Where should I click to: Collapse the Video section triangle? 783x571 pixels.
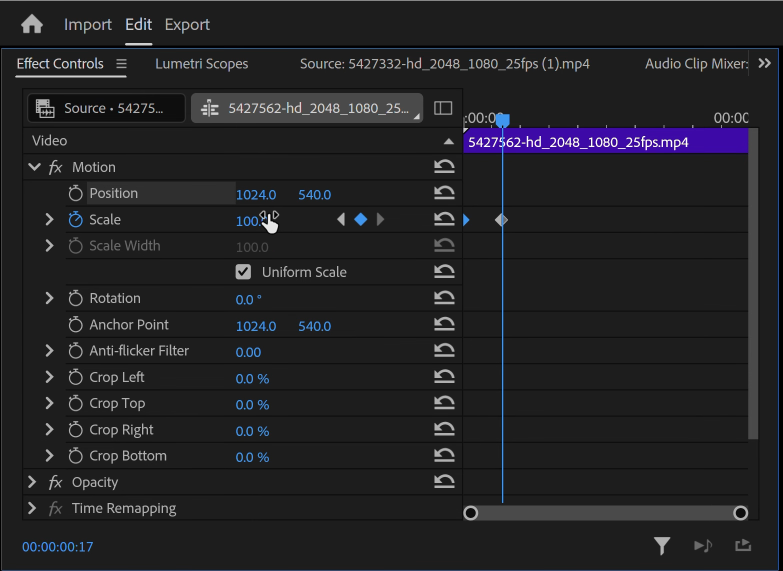click(449, 141)
